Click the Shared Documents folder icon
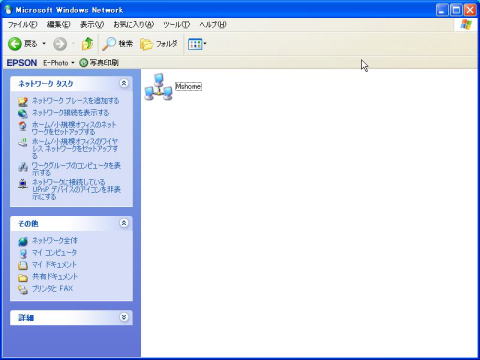The image size is (480, 360). click(x=23, y=277)
